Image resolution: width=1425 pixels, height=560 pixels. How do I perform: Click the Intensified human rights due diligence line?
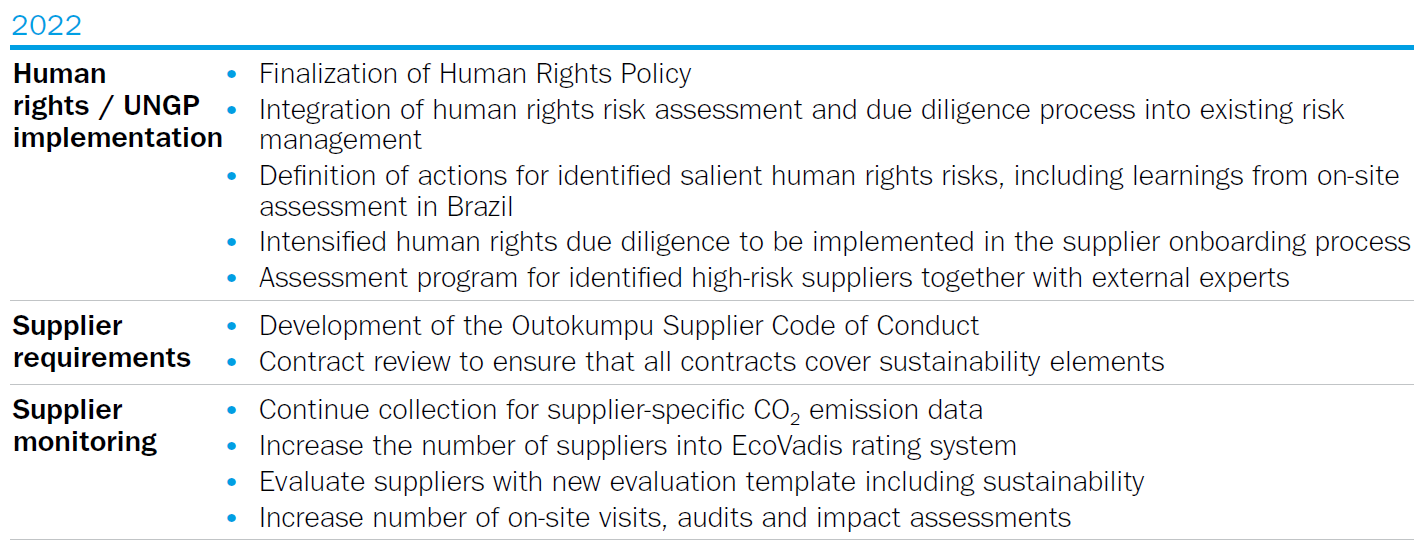[x=835, y=242]
